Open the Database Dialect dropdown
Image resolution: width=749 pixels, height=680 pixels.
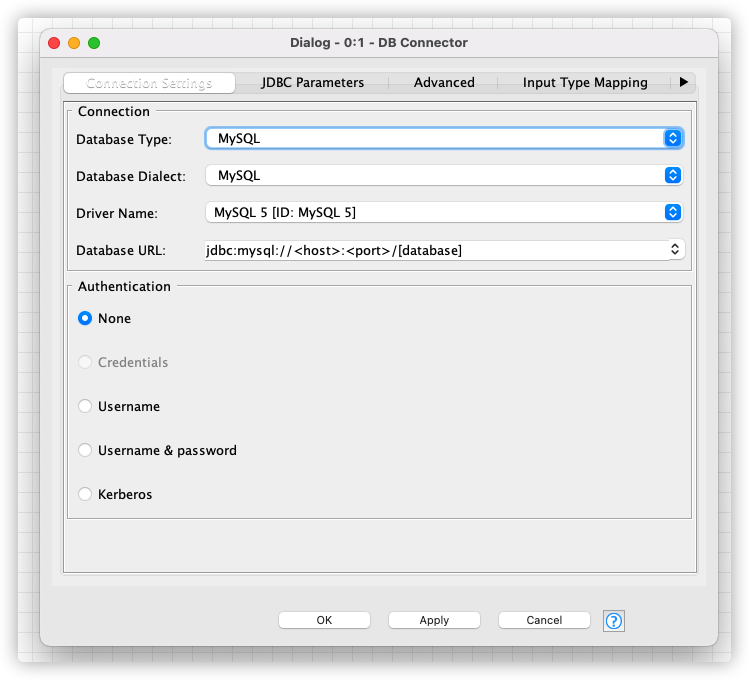[x=444, y=175]
